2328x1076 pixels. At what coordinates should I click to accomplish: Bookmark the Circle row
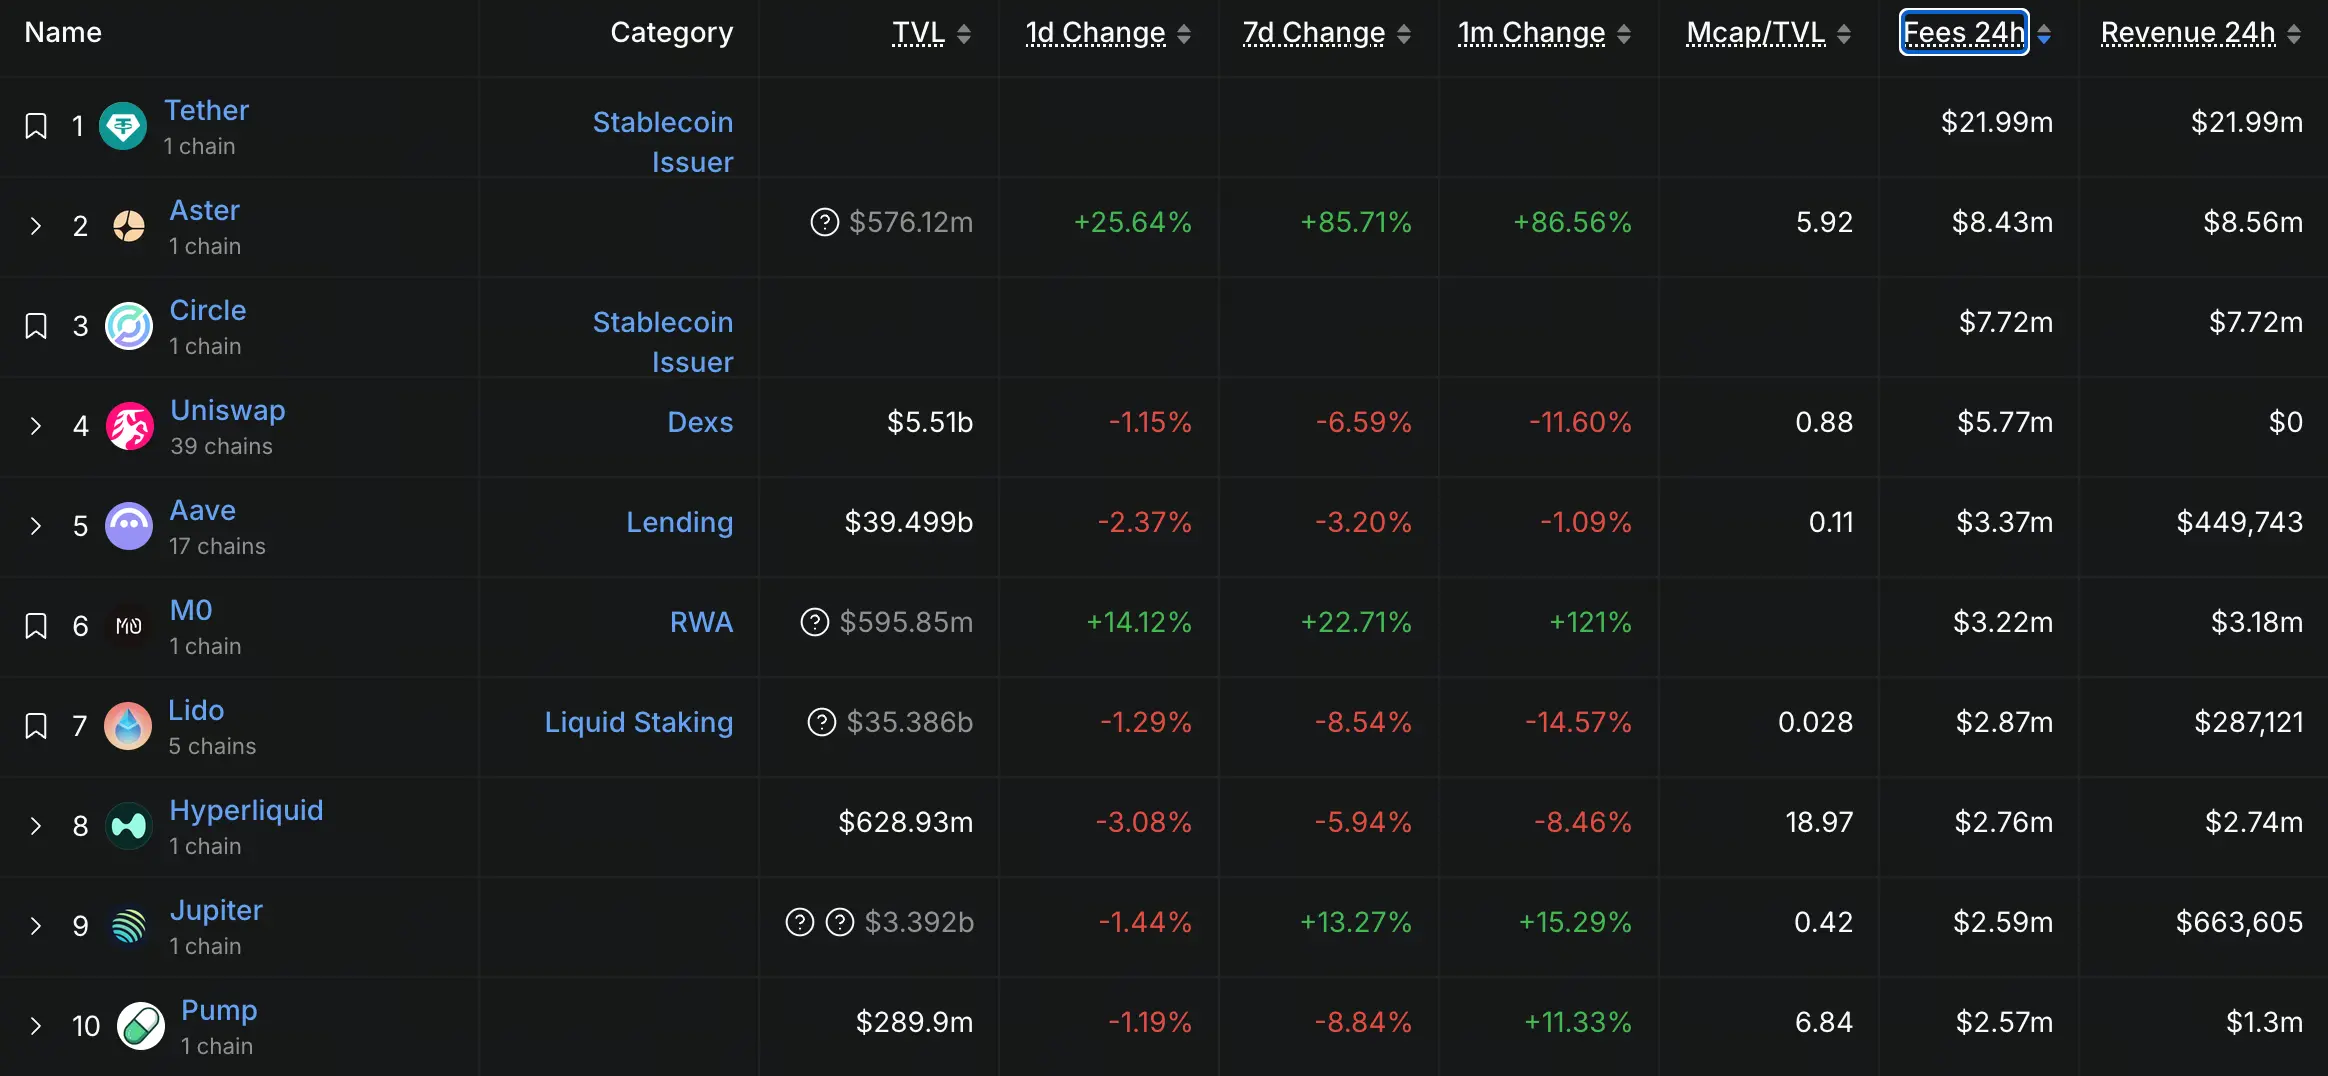[x=36, y=326]
